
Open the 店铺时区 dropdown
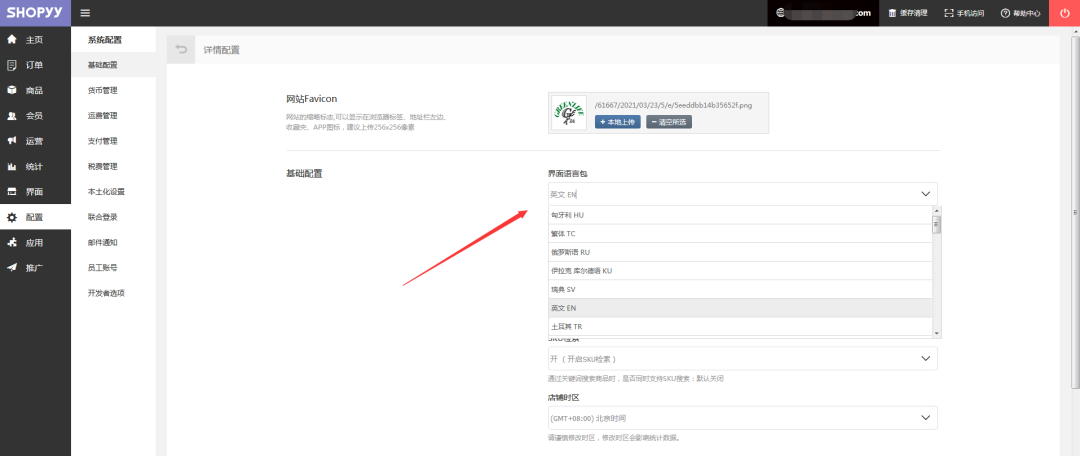742,418
